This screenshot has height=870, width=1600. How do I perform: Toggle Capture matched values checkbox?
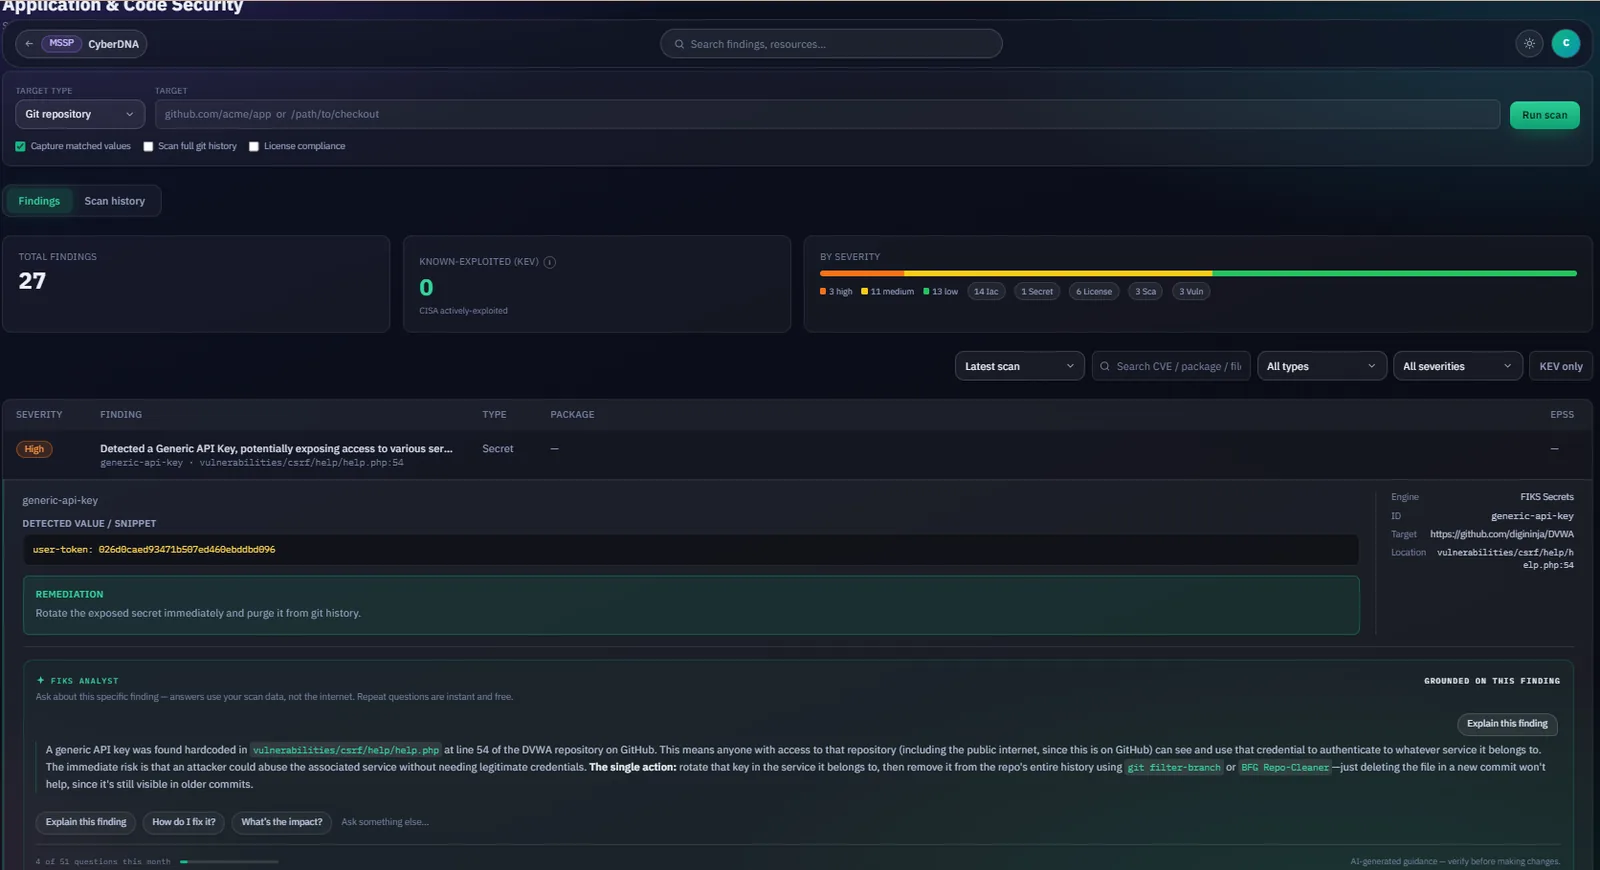[x=21, y=146]
